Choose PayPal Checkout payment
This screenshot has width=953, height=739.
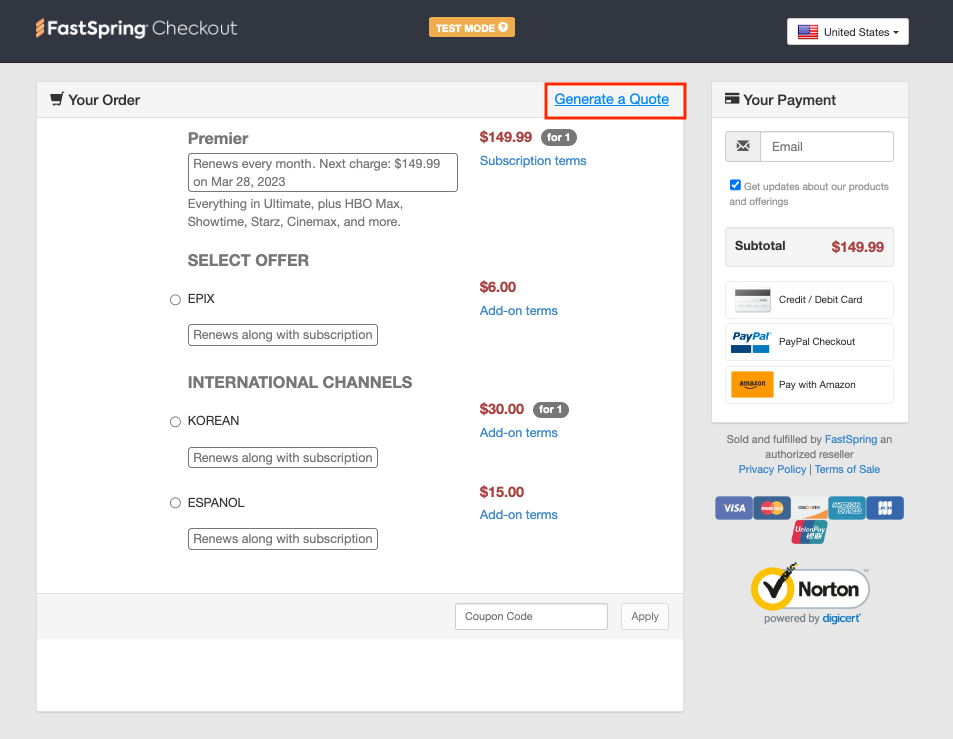(x=809, y=342)
